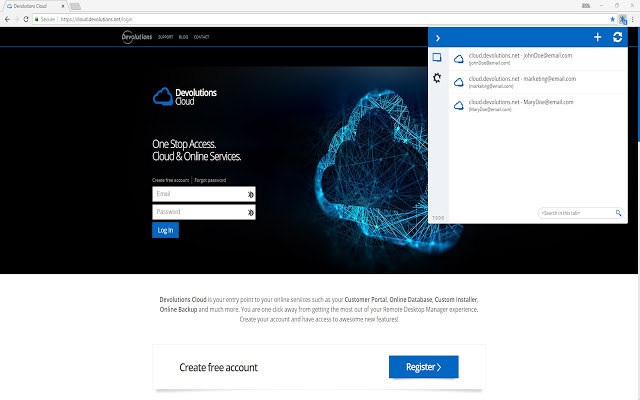Select the Devolutions Cloud browser tab

[x=34, y=6]
